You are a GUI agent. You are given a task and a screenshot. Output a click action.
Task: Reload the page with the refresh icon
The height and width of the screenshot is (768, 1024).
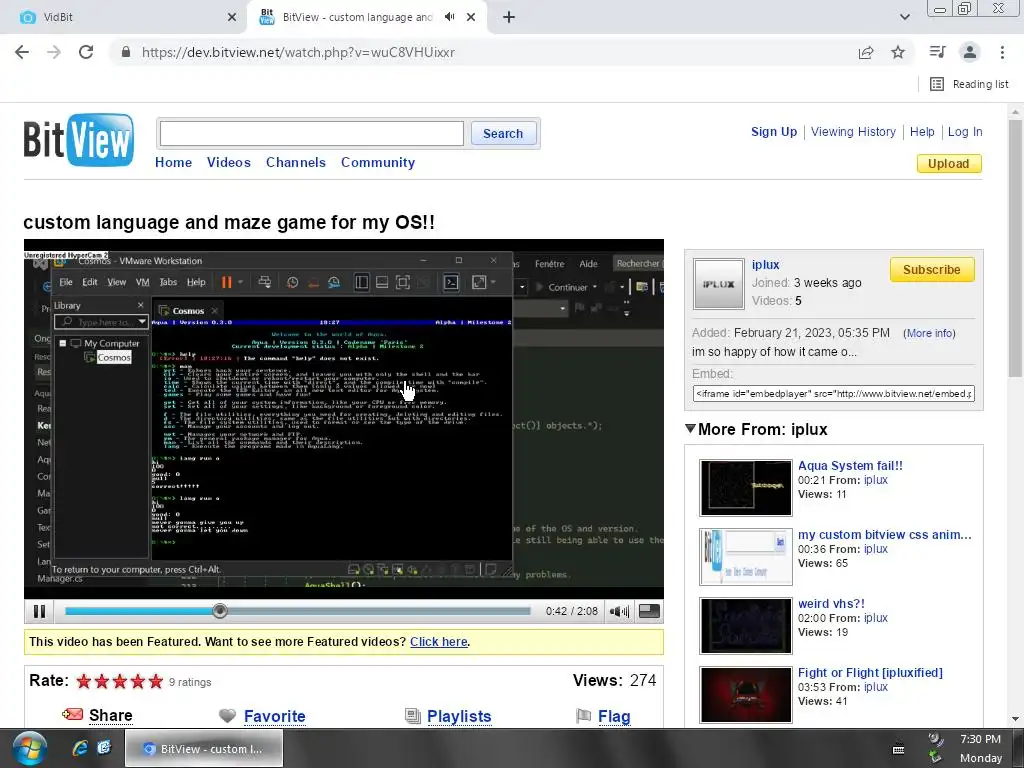point(86,52)
